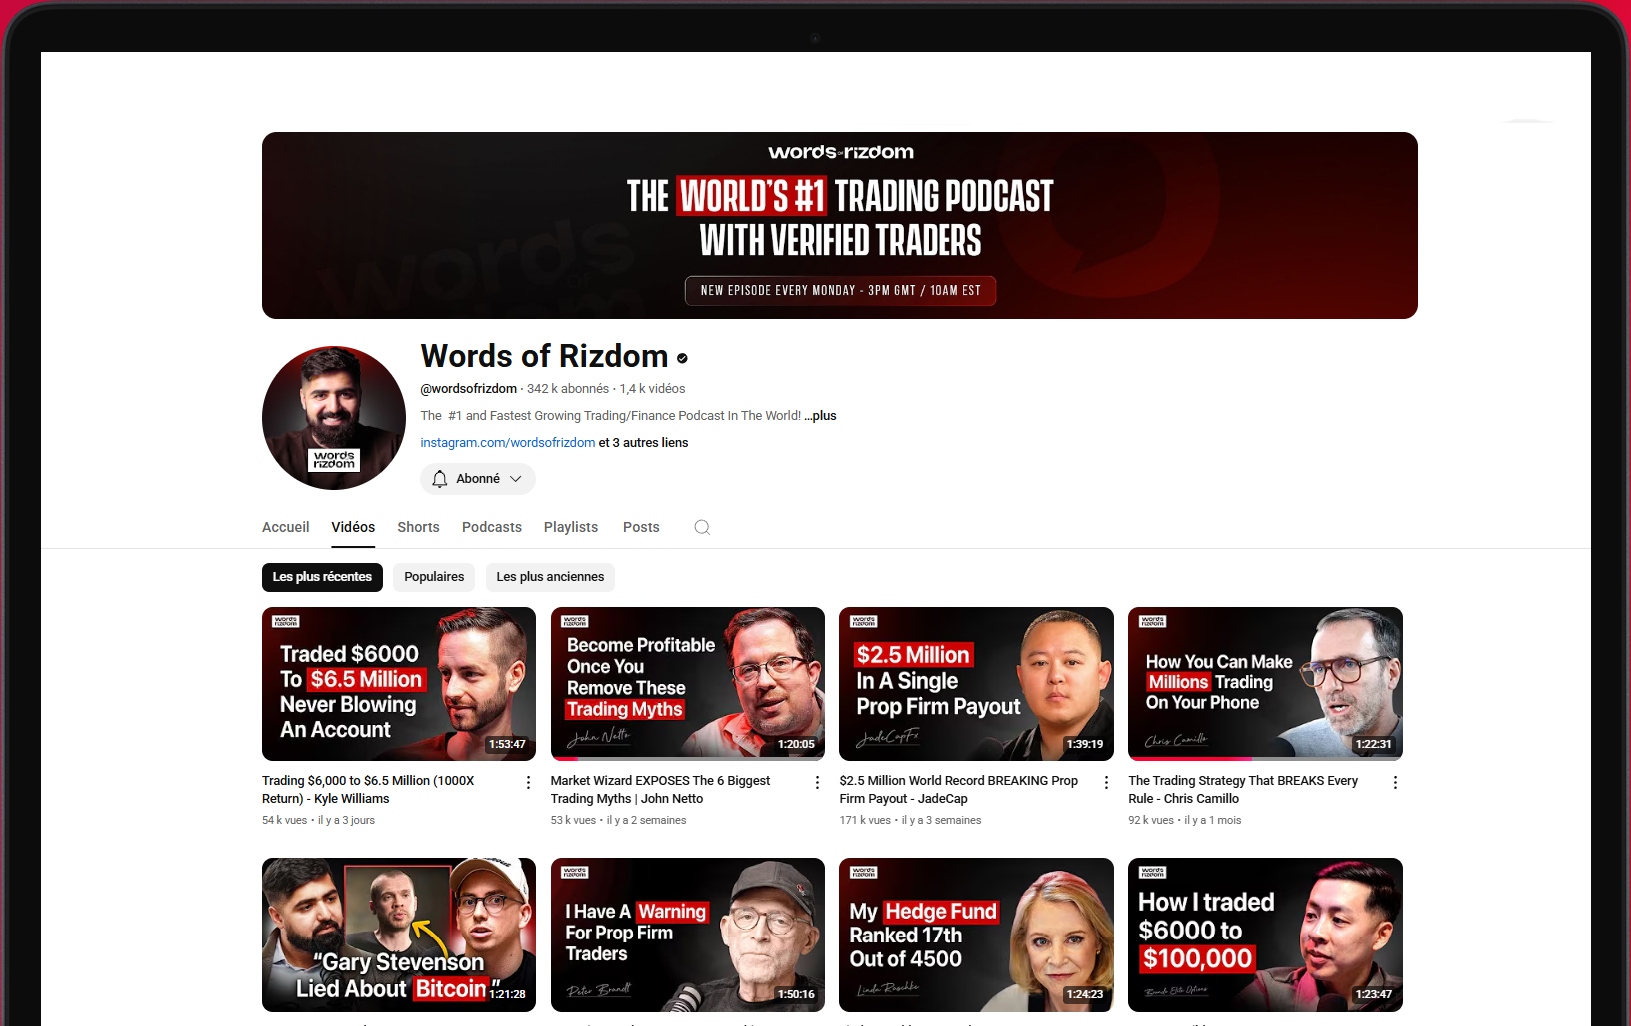The height and width of the screenshot is (1026, 1631).
Task: Play the 'Hedge Fund Ranked 17th' thumbnail
Action: [976, 935]
